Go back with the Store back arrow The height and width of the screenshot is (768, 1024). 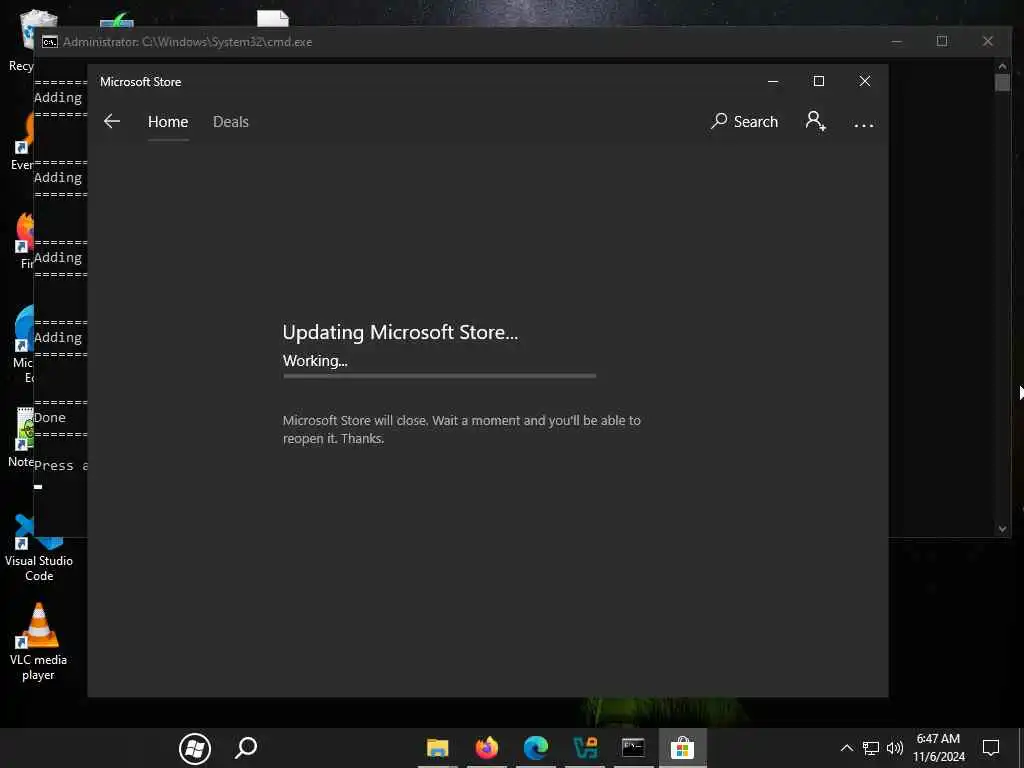point(112,121)
